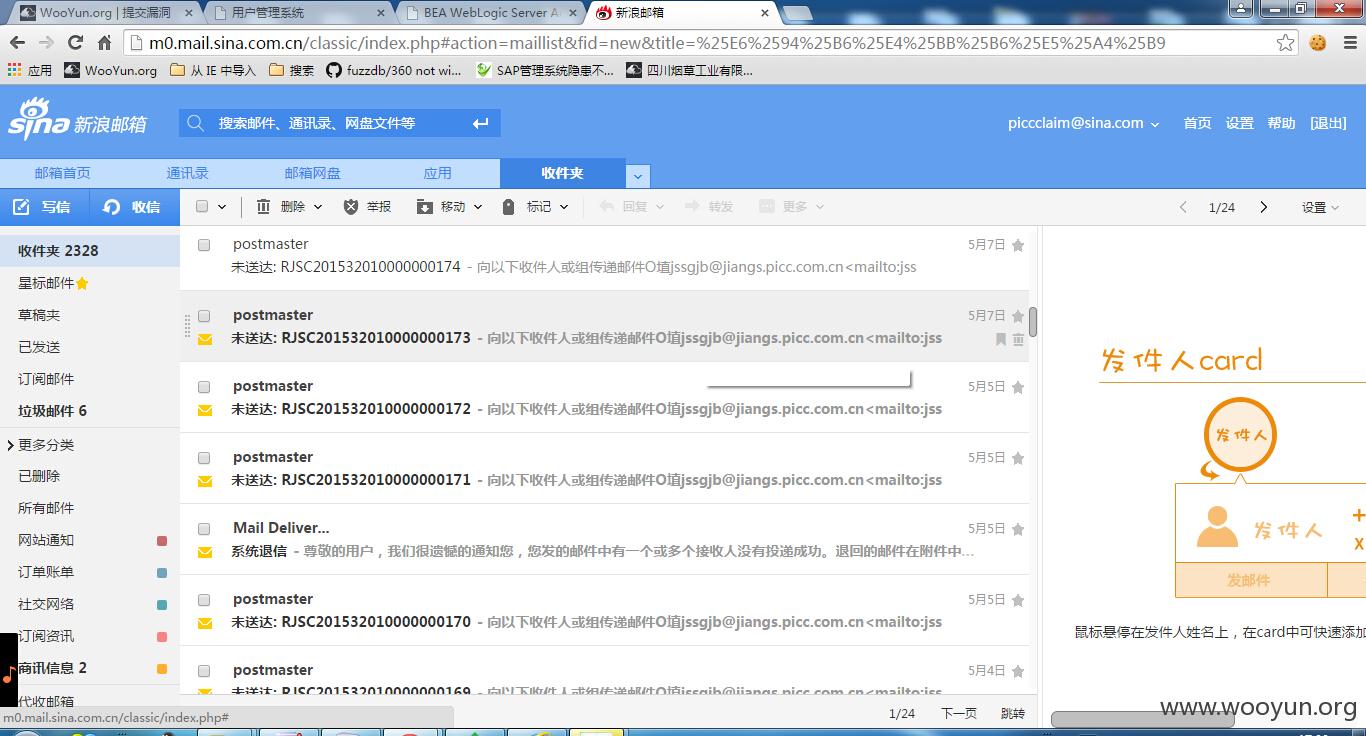Click the browser back arrow
The height and width of the screenshot is (736, 1366).
point(17,43)
